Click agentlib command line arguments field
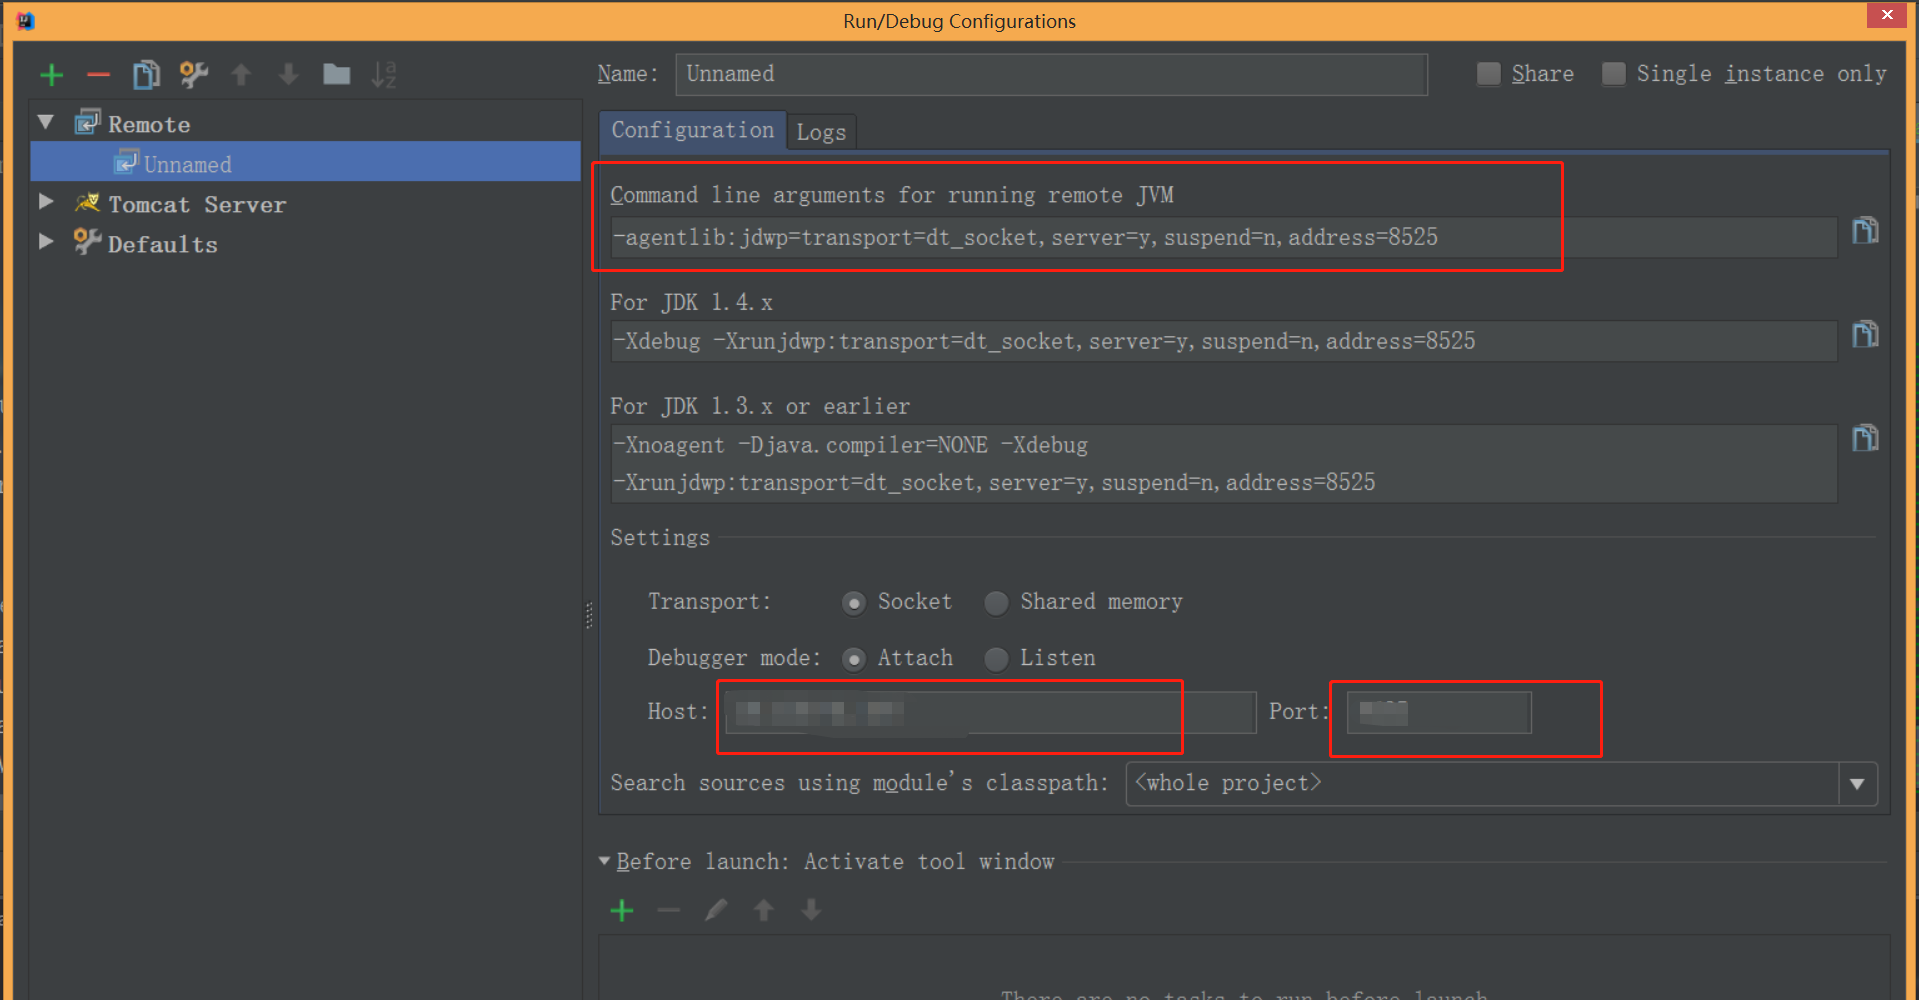 pos(1223,238)
